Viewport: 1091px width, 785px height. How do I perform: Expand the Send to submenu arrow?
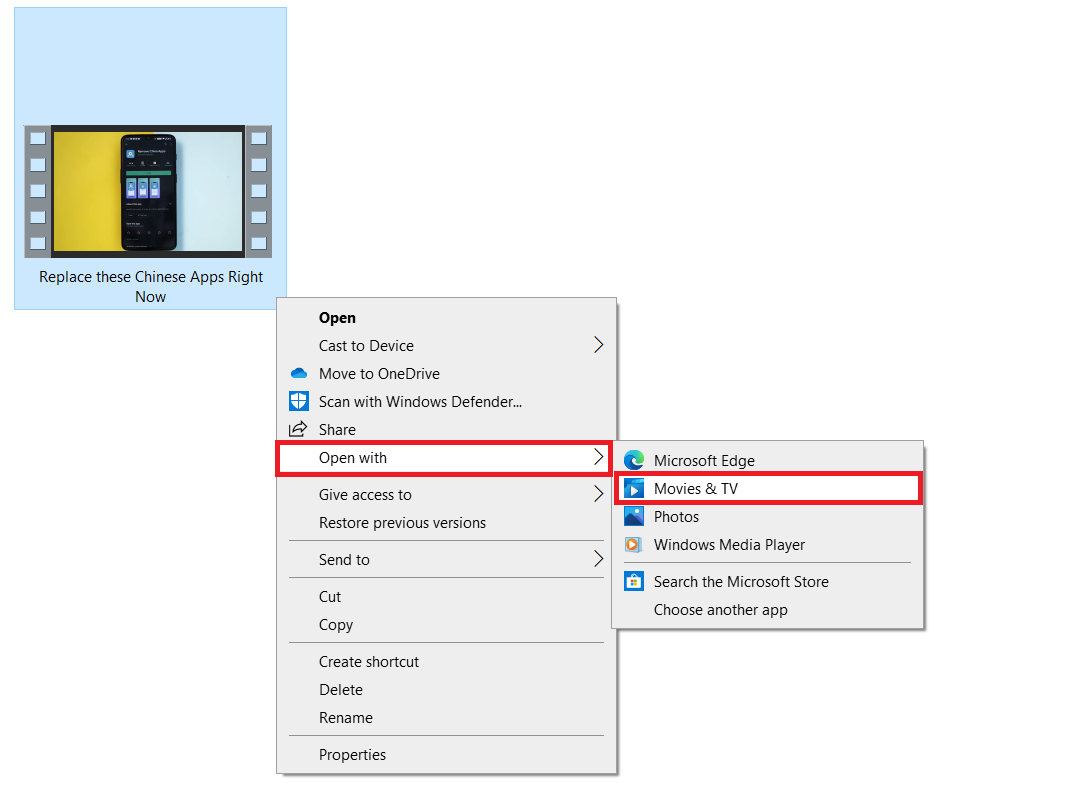(598, 559)
